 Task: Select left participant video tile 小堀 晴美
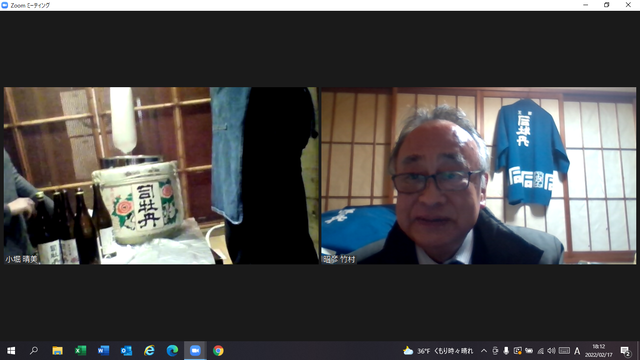pyautogui.click(x=161, y=176)
